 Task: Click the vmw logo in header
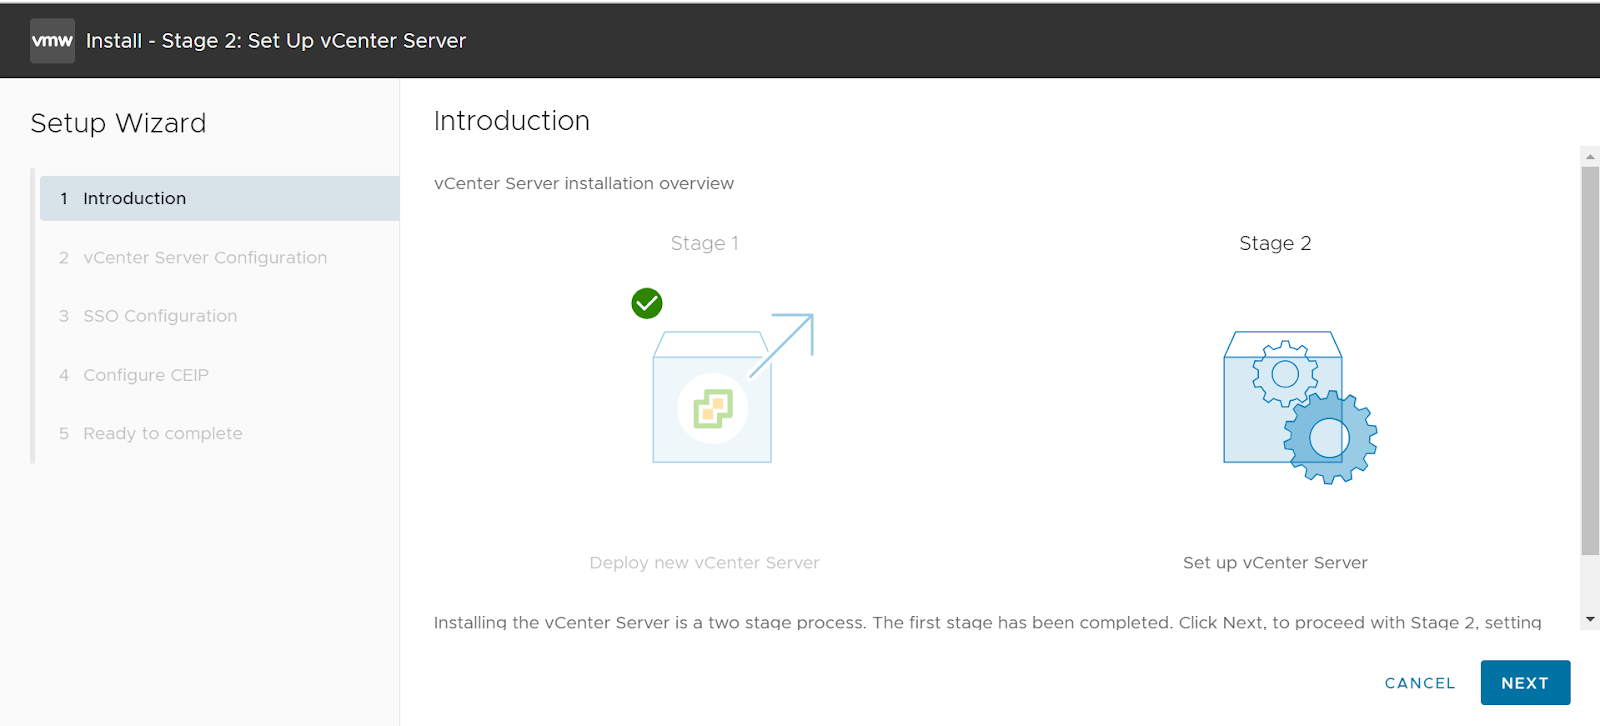point(52,41)
